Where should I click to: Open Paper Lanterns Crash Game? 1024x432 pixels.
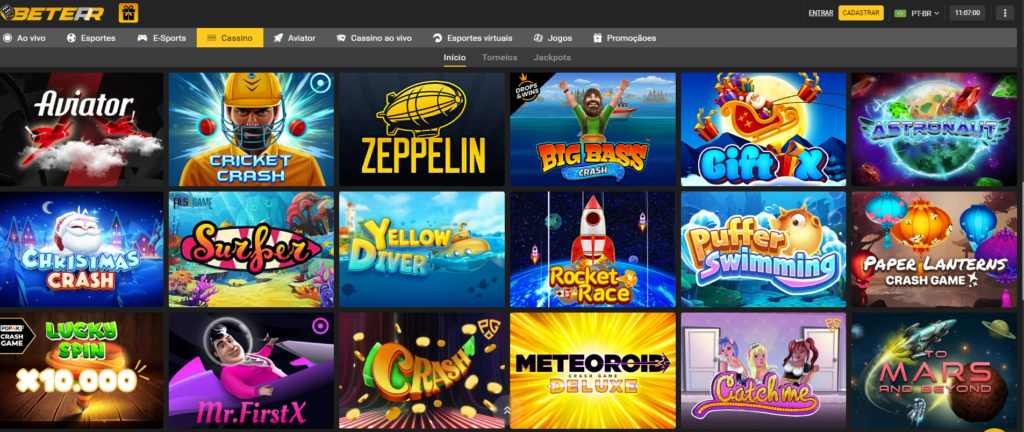click(934, 249)
